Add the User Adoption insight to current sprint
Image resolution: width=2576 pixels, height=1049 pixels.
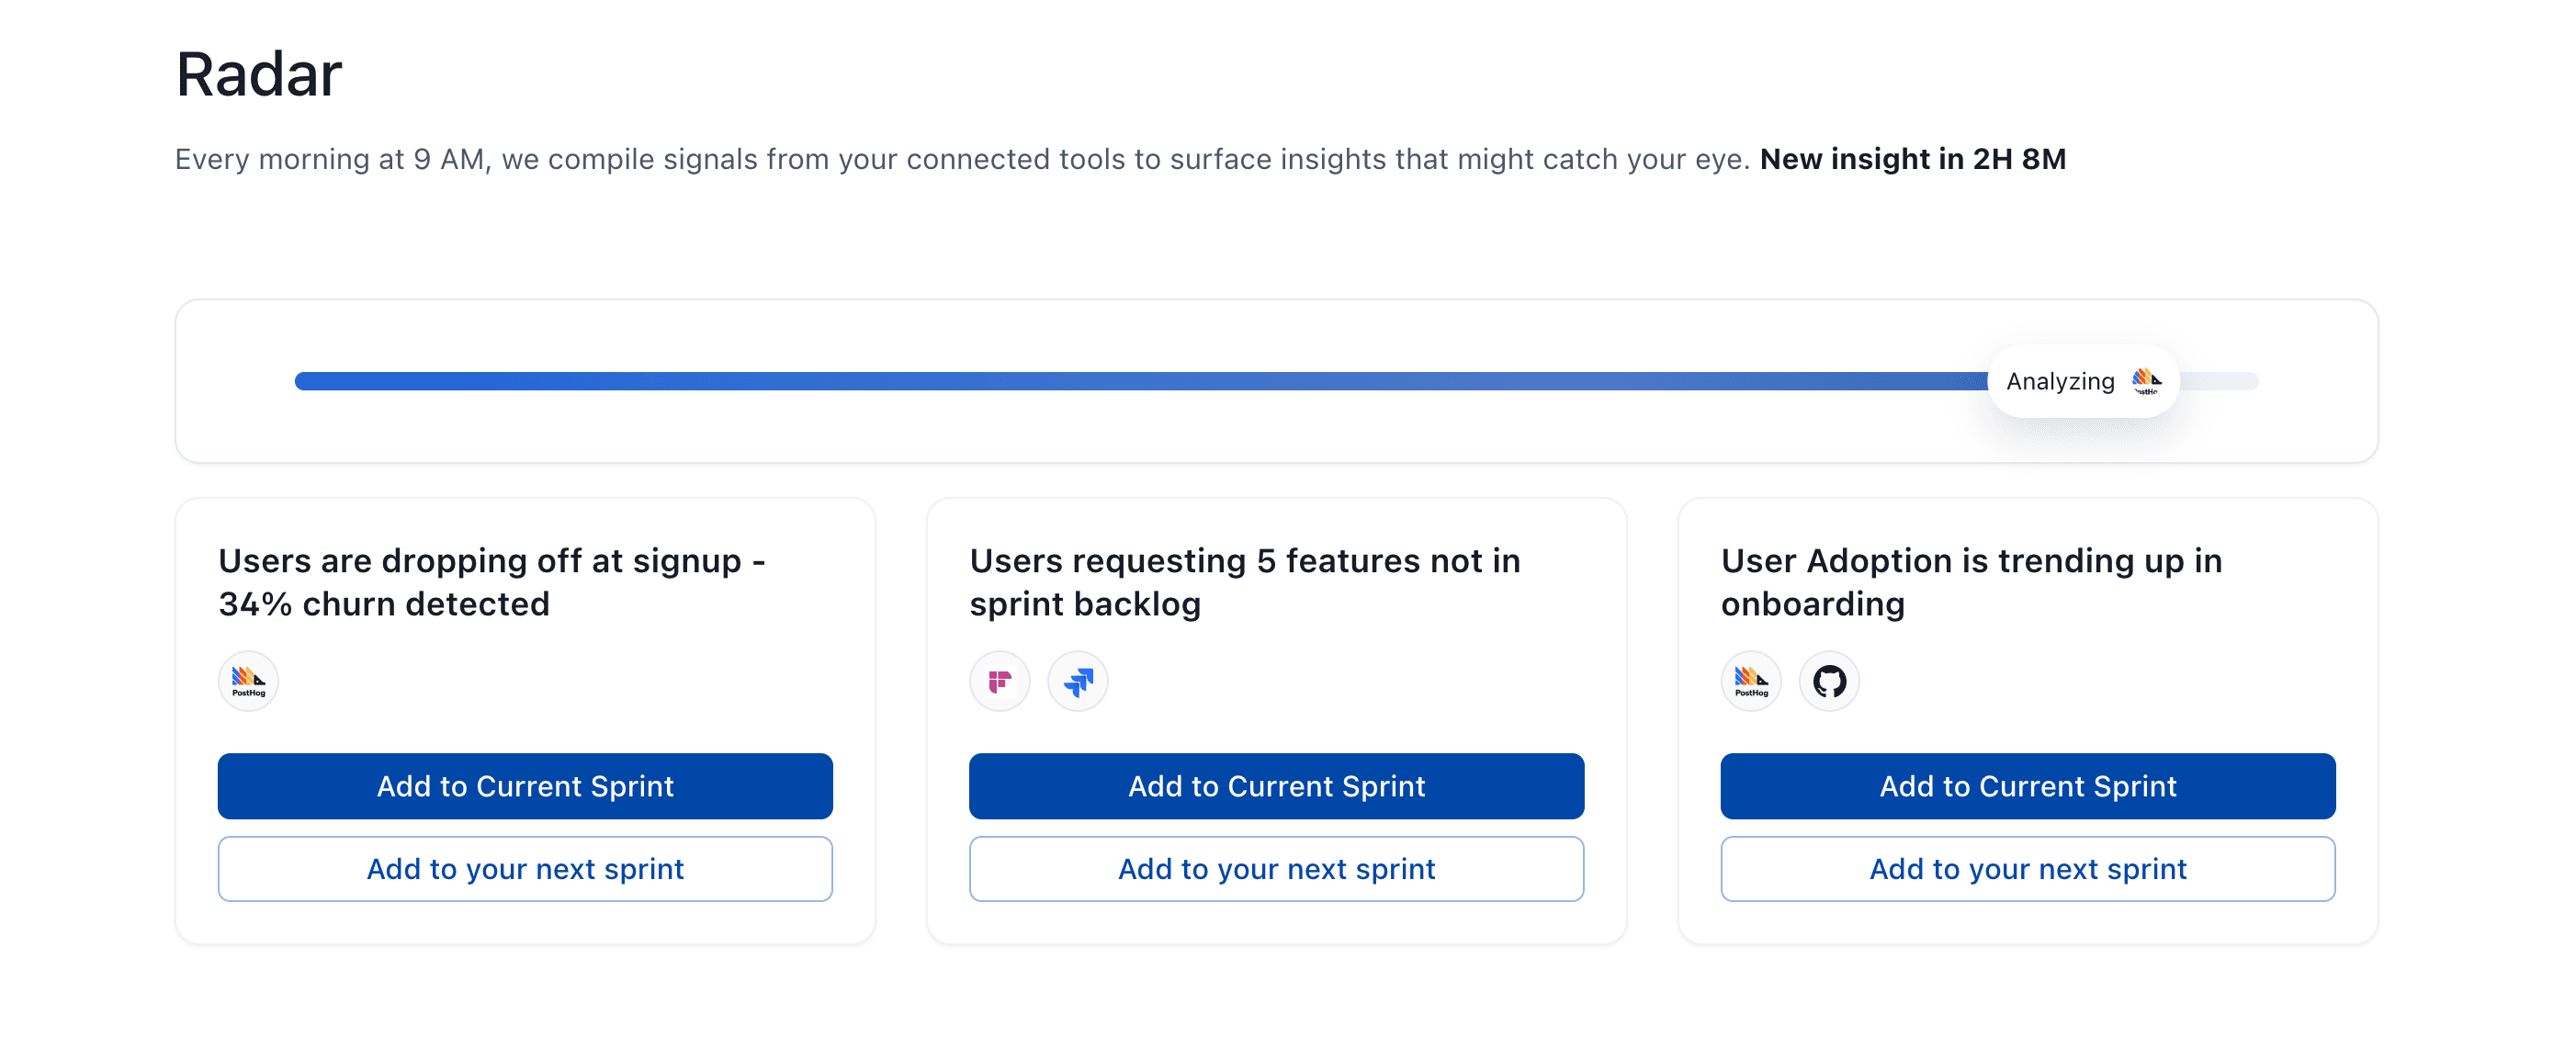point(2027,786)
